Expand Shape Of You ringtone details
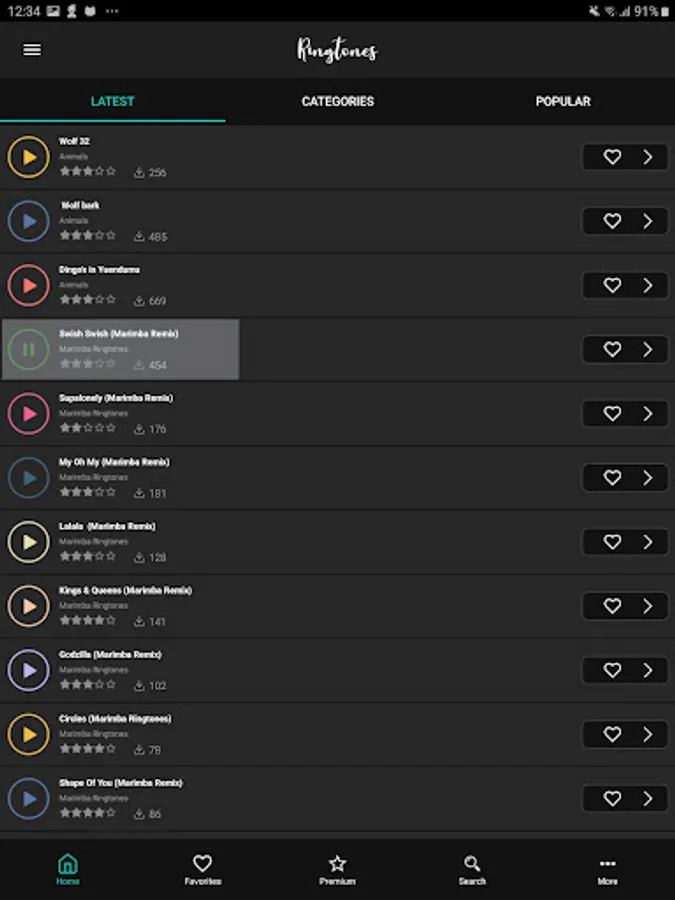The width and height of the screenshot is (675, 900). (648, 798)
